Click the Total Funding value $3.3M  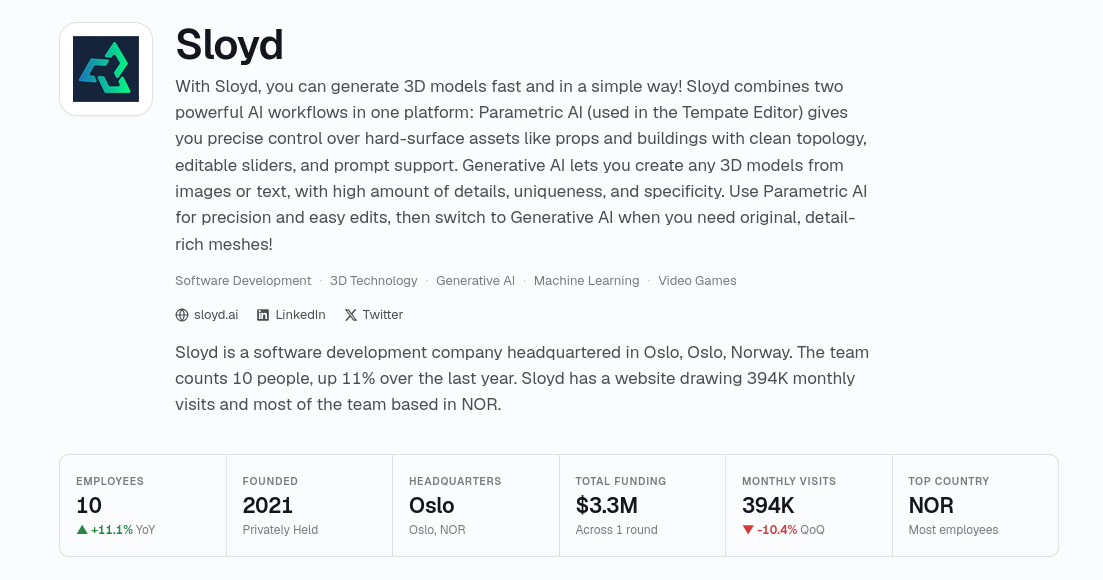coord(606,505)
